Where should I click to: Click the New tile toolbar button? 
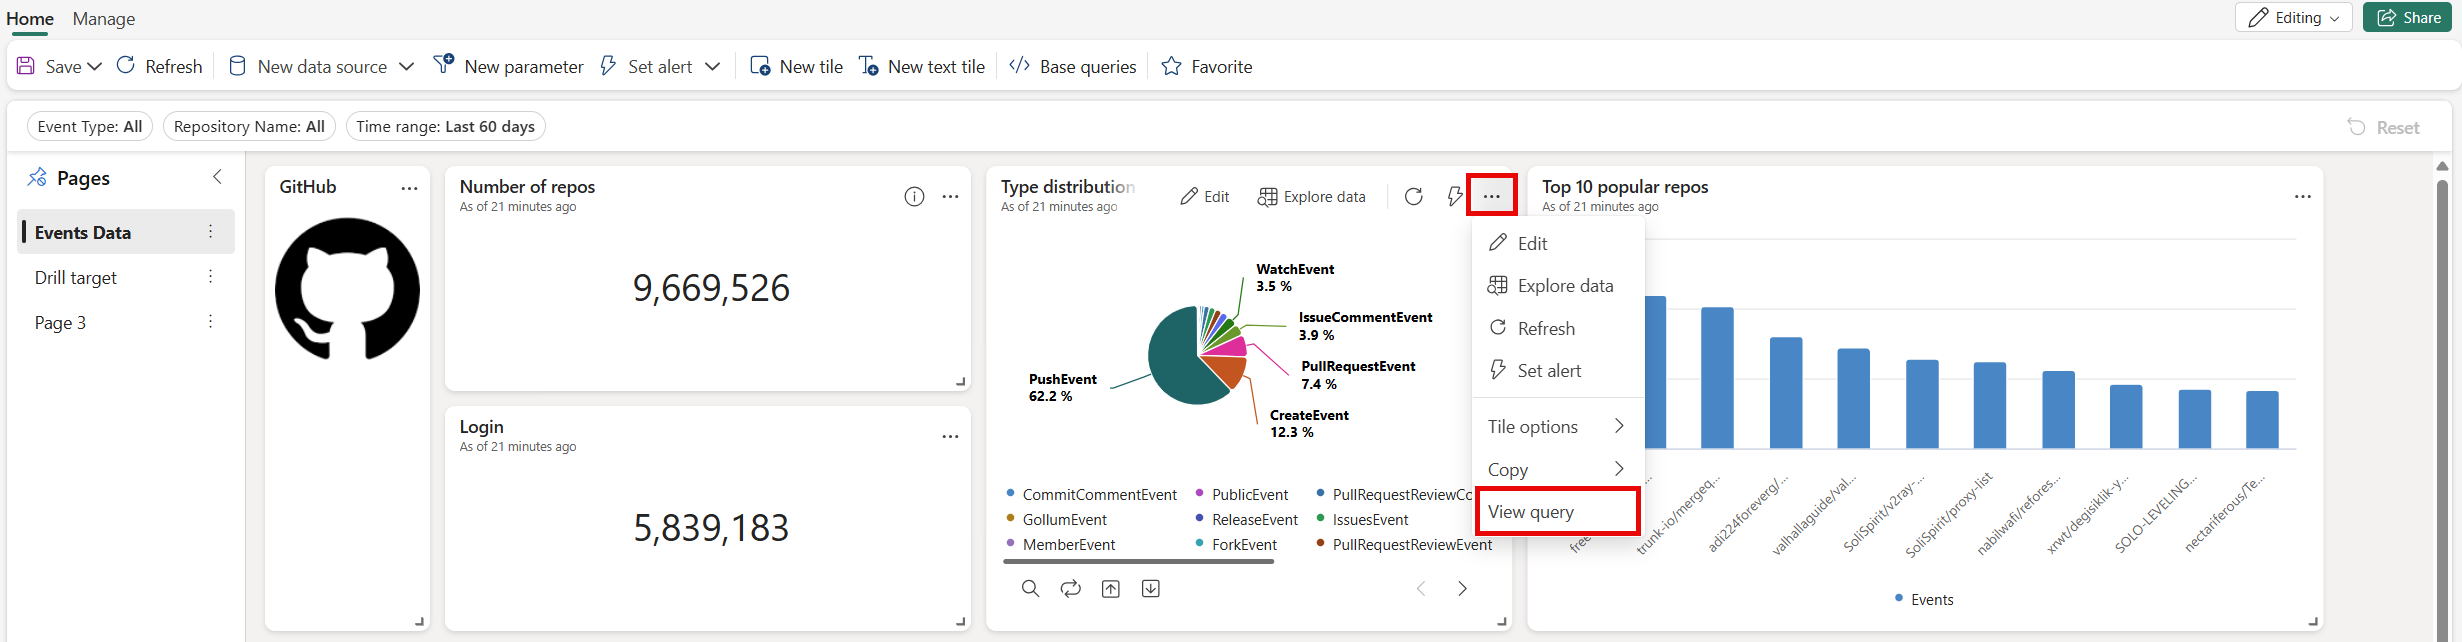[x=796, y=67]
